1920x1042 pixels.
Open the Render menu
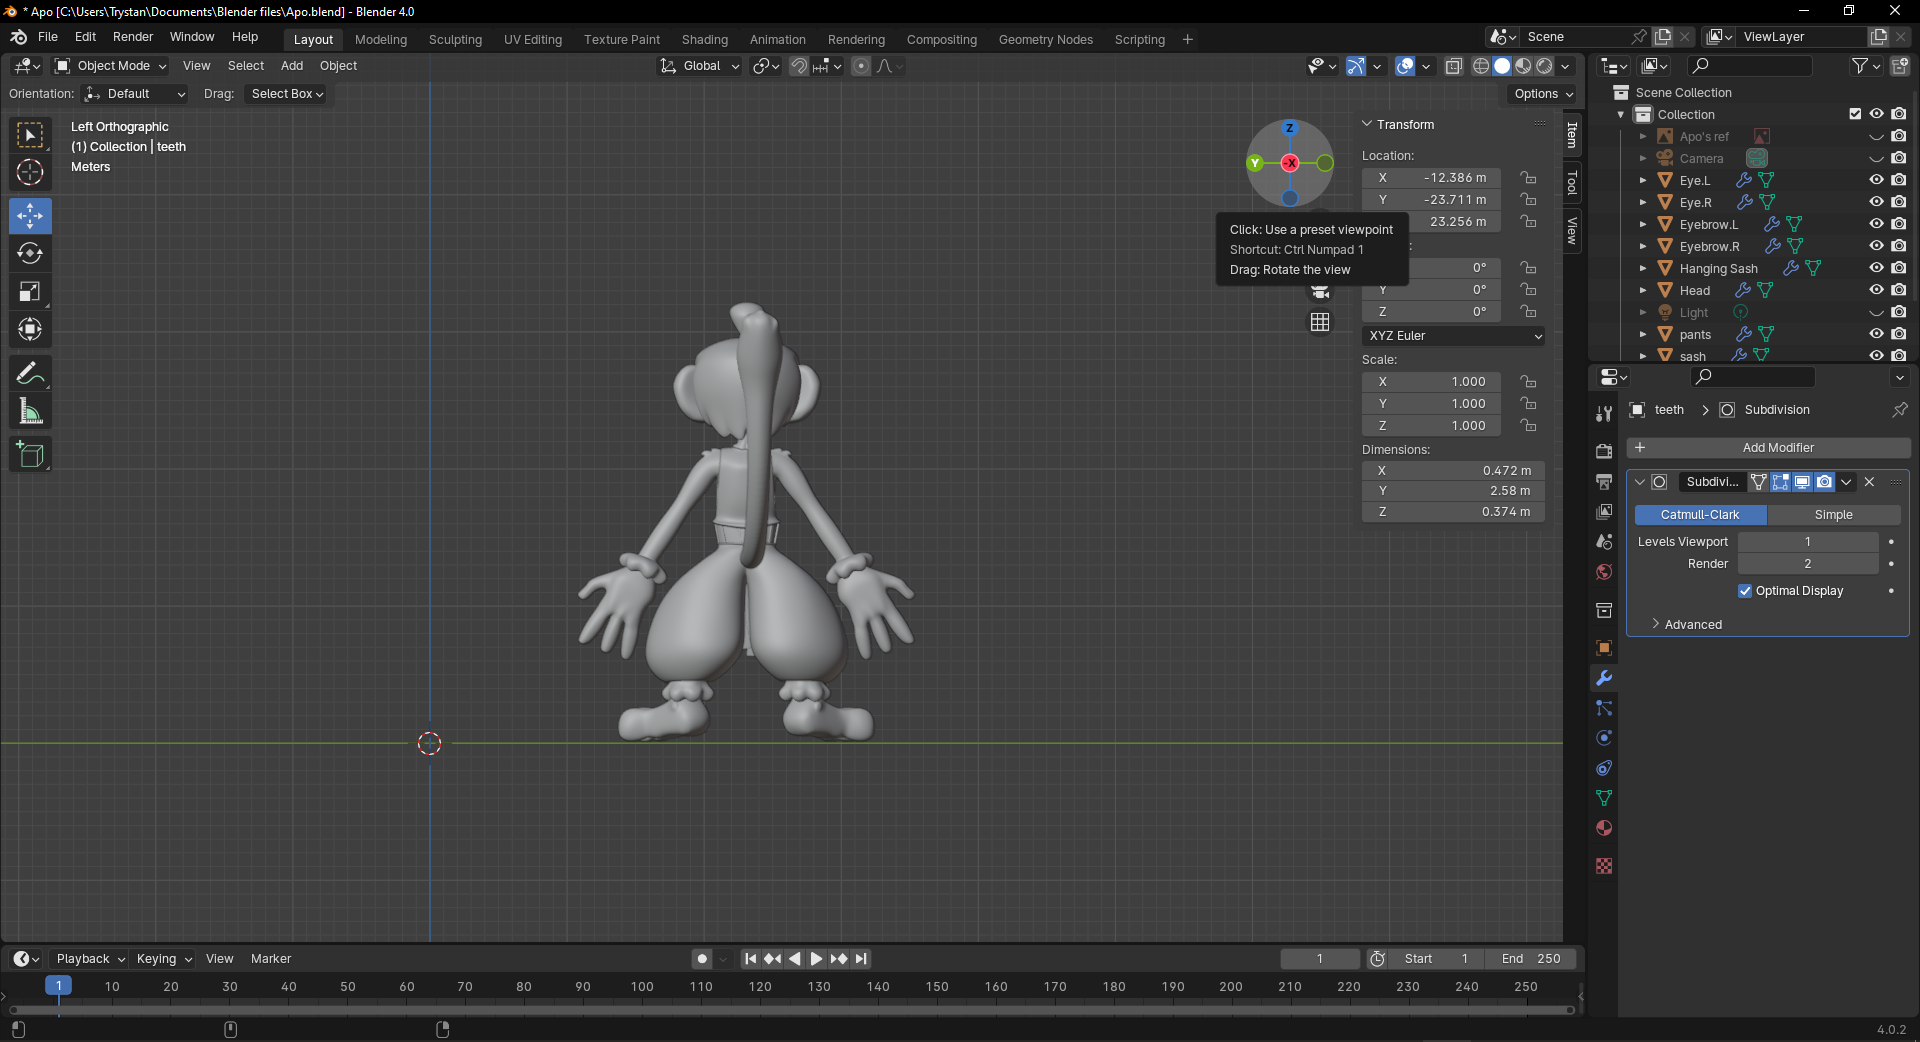coord(133,37)
